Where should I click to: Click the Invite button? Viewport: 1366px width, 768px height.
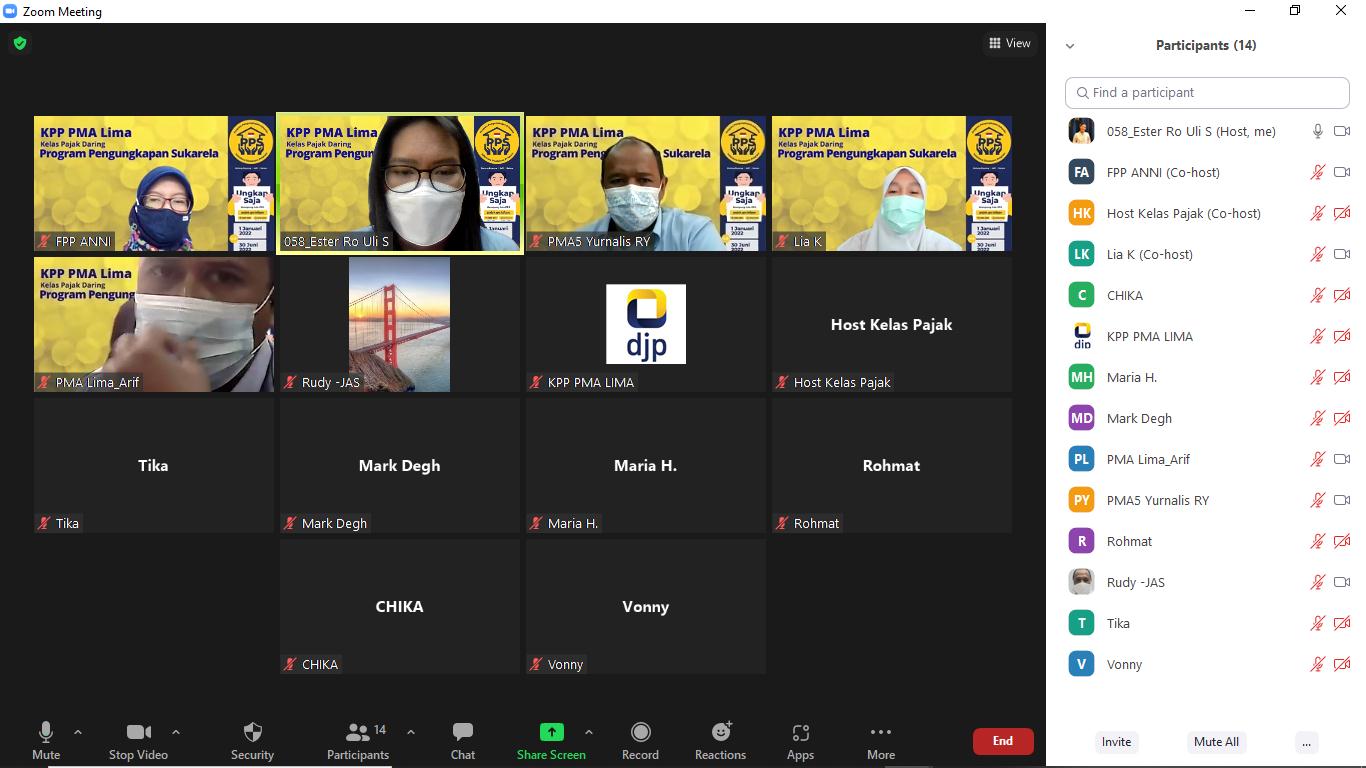[1116, 742]
